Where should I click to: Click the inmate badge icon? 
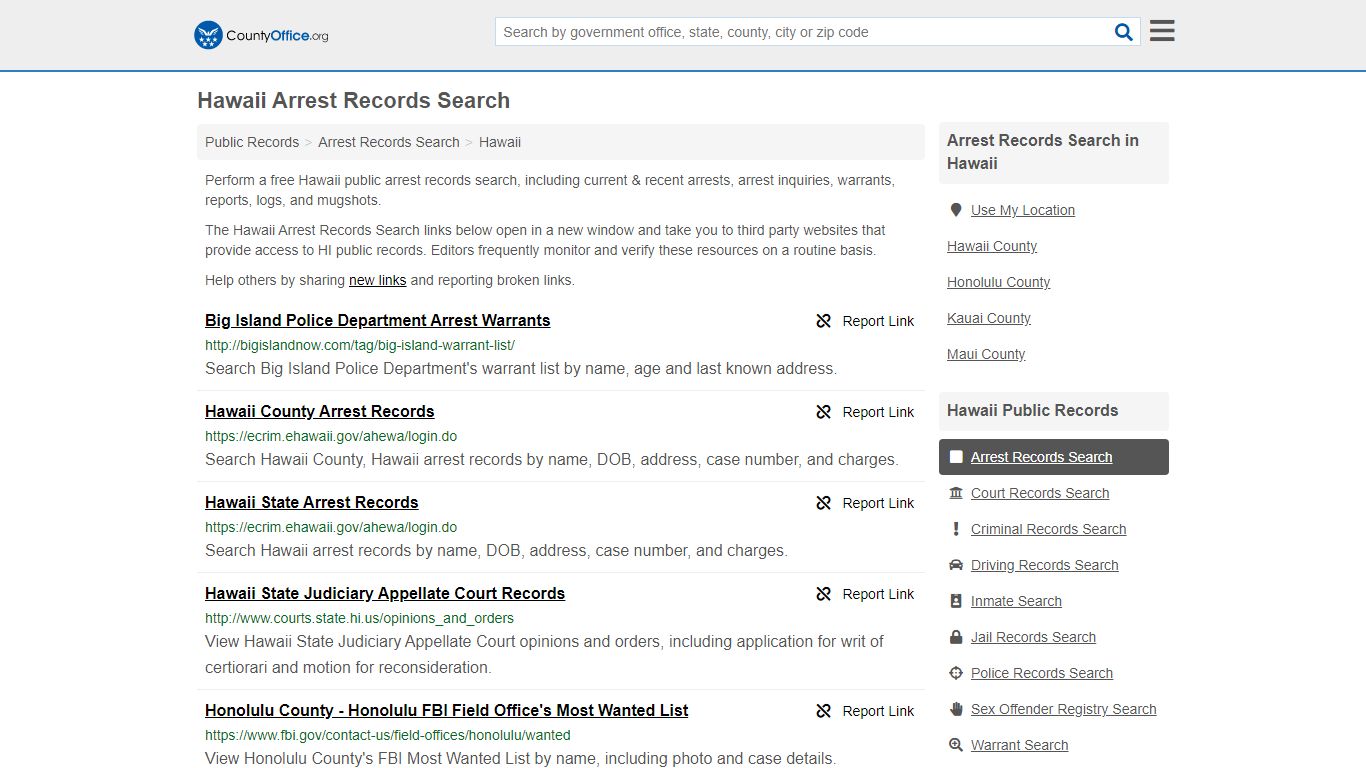click(x=956, y=601)
